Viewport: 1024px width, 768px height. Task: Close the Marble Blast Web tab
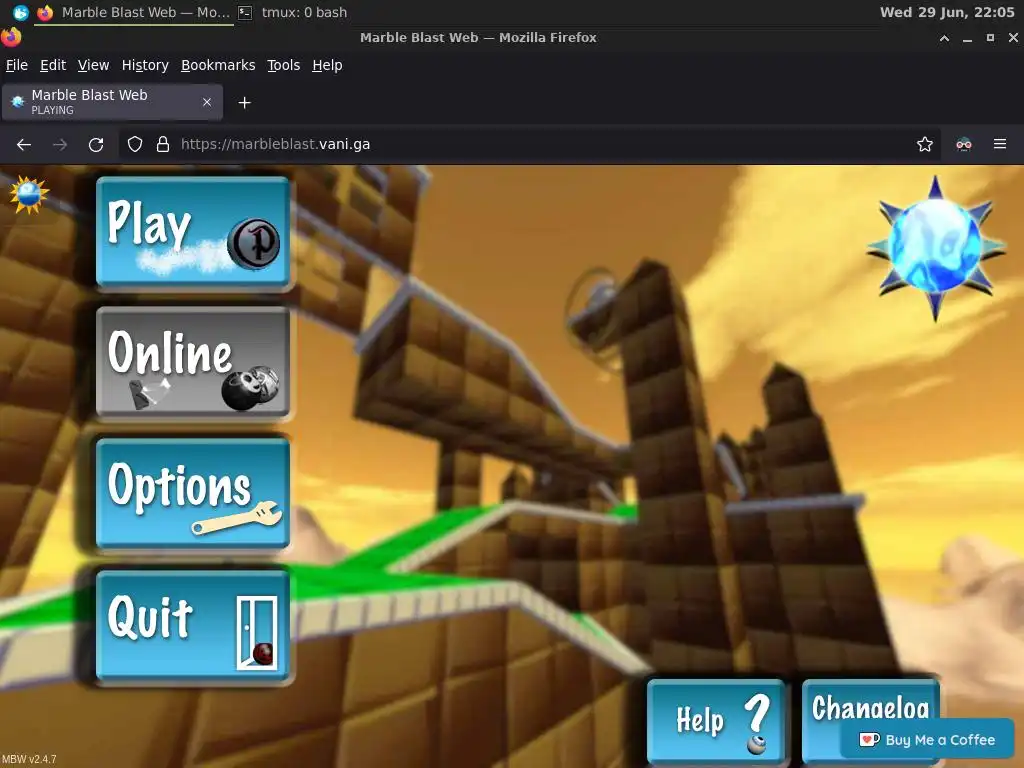coord(207,103)
